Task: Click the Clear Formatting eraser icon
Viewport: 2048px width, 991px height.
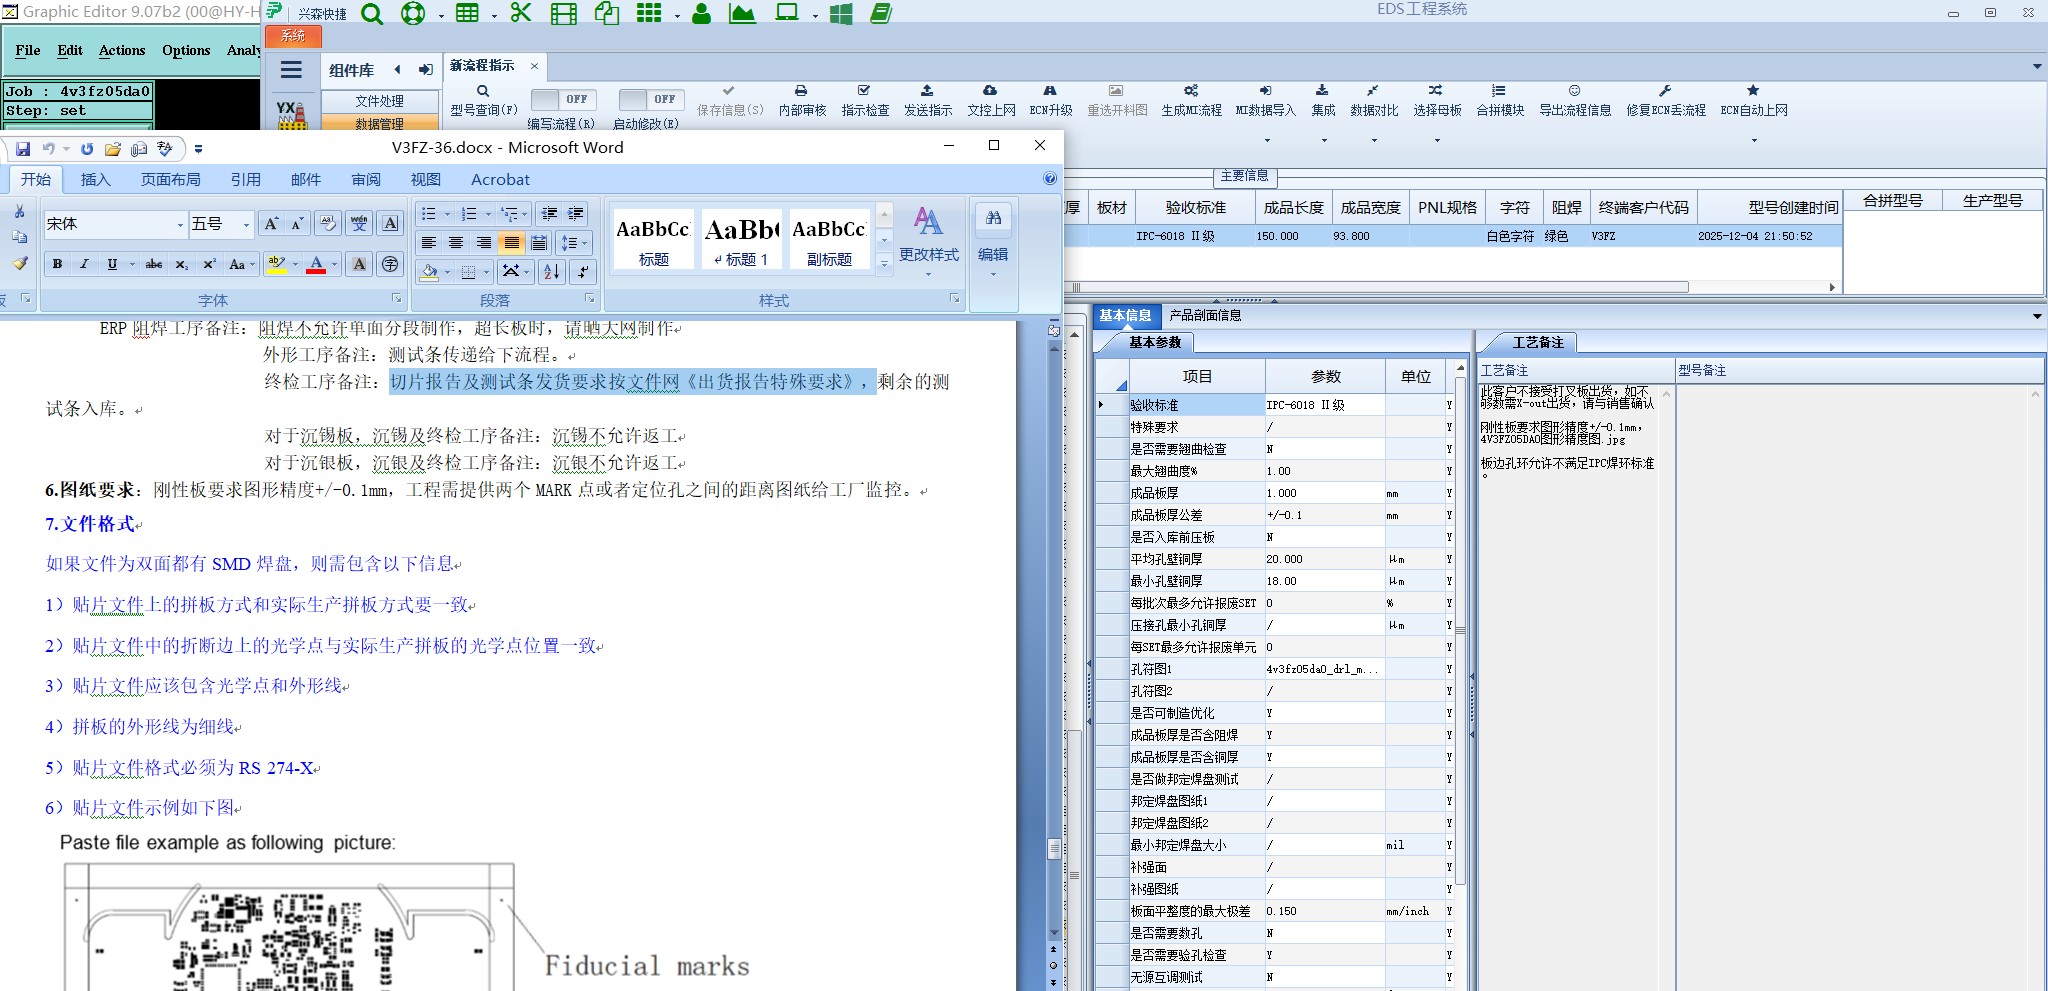Action: coord(328,224)
